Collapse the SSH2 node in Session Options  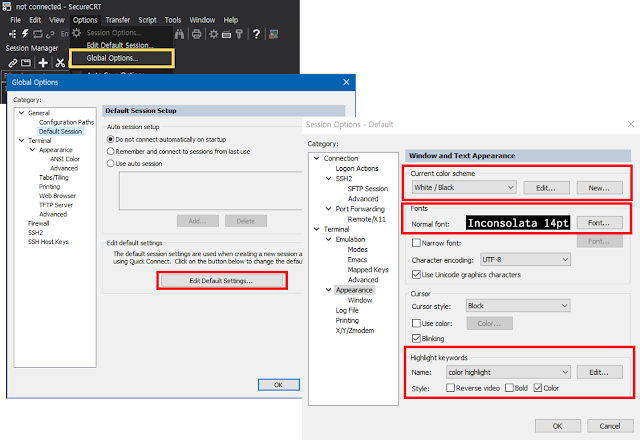[x=328, y=178]
